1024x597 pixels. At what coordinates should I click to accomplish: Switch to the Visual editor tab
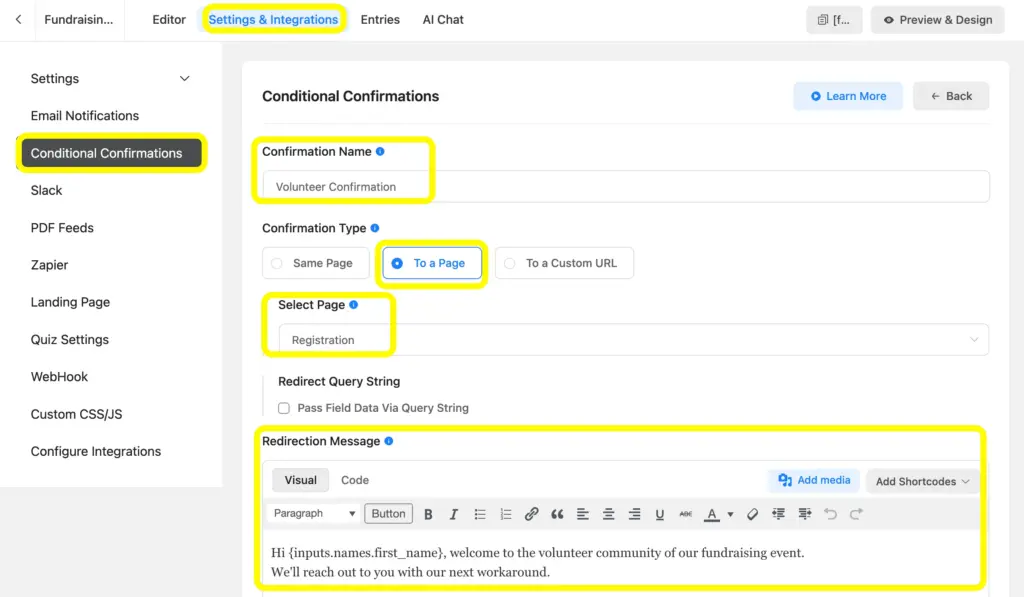tap(300, 480)
